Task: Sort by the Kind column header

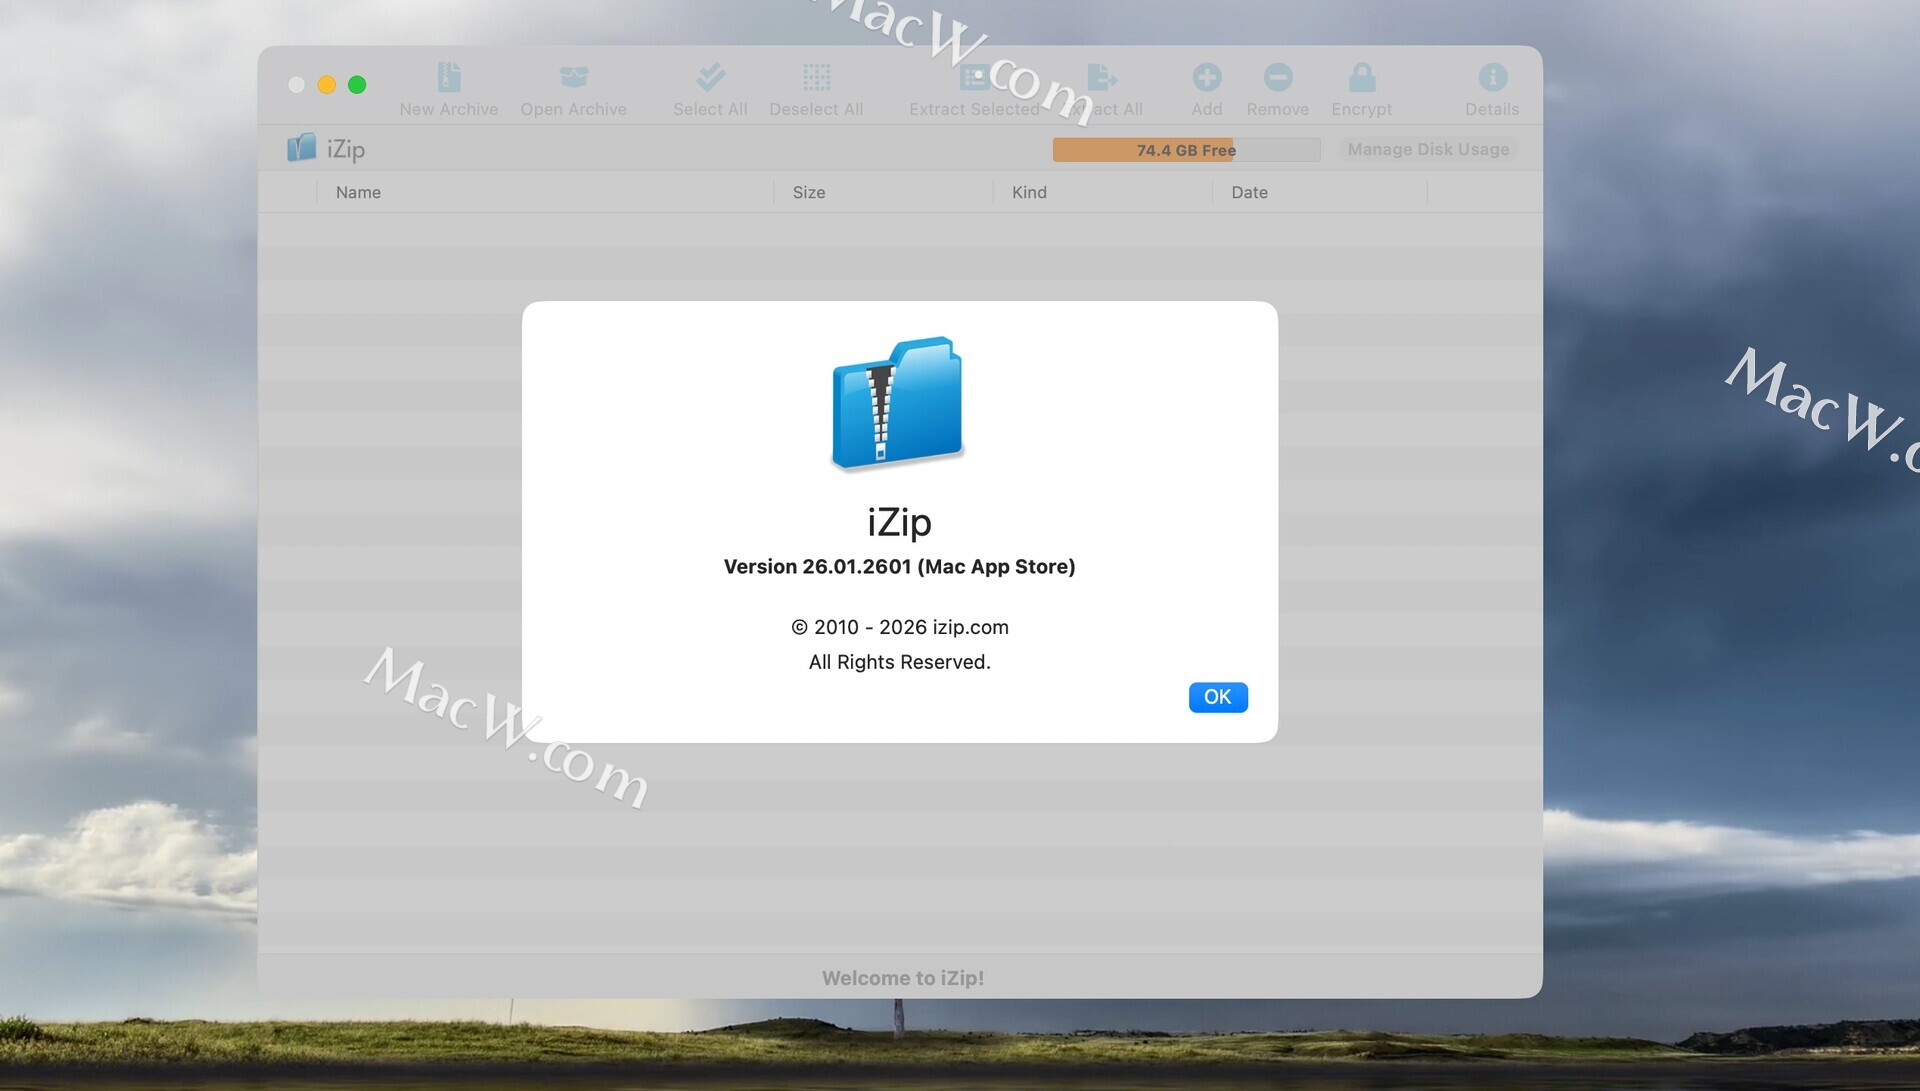Action: [x=1029, y=193]
